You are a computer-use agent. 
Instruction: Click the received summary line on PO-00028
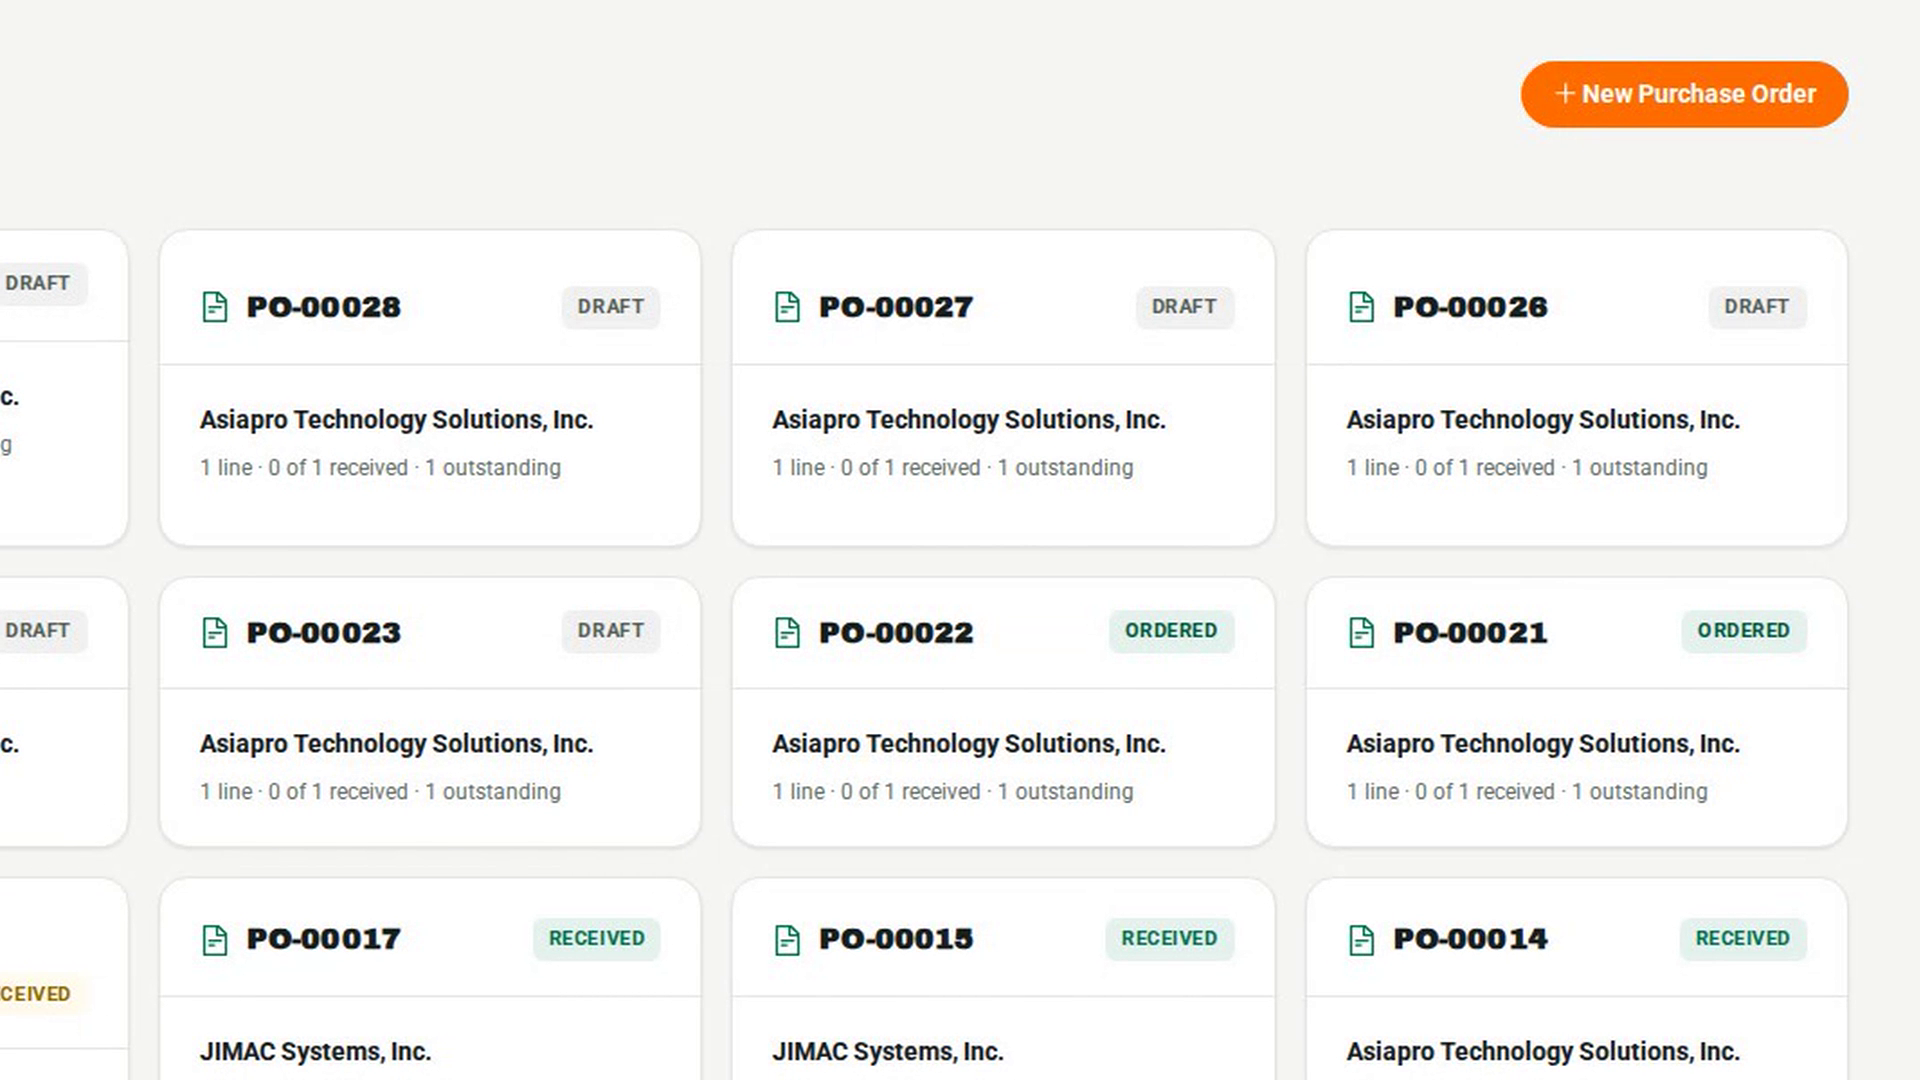coord(380,468)
